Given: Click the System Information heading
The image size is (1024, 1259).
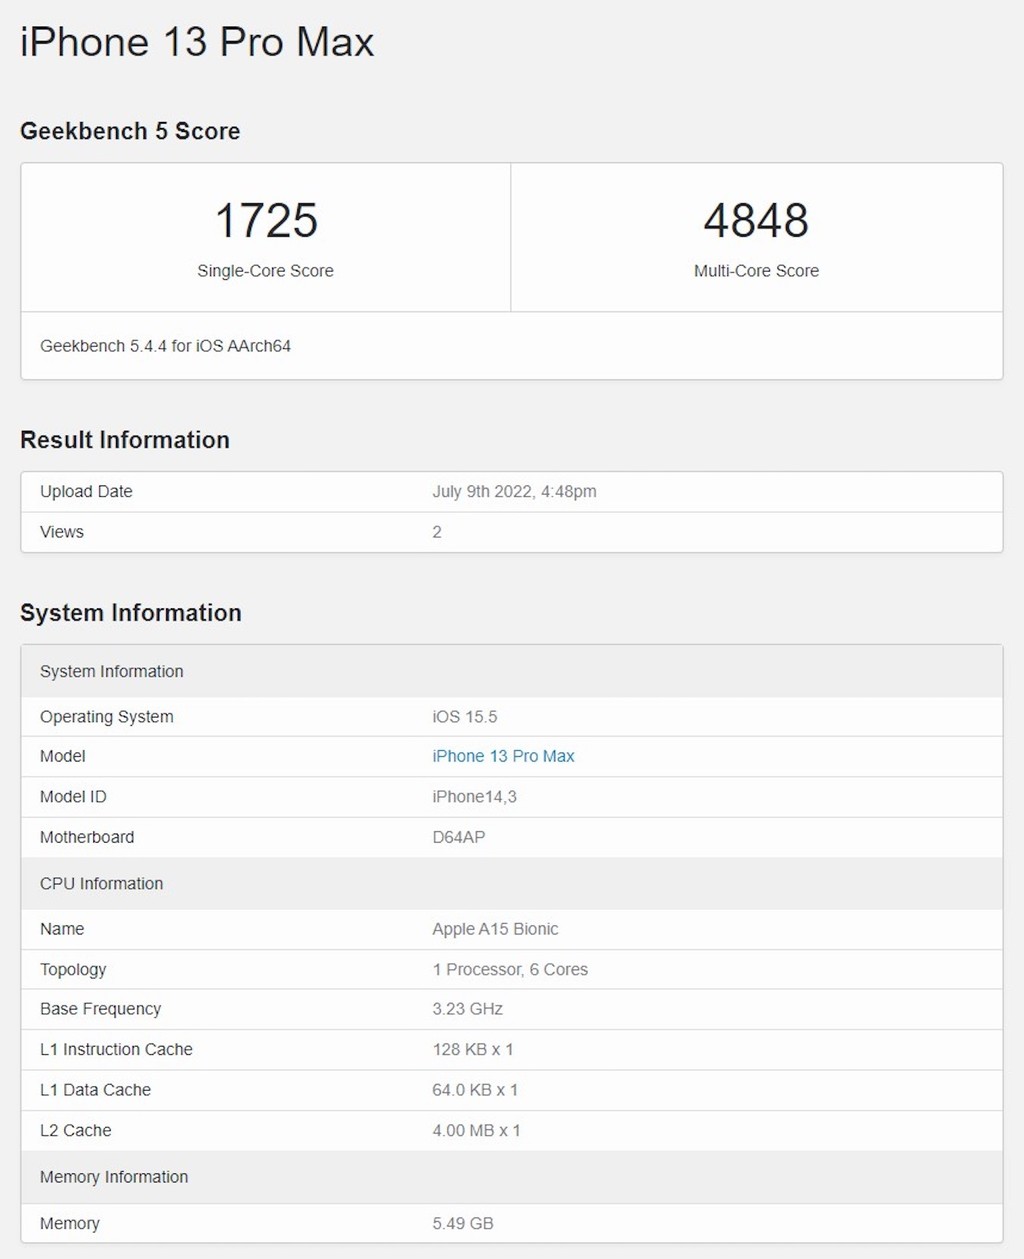Looking at the screenshot, I should tap(131, 612).
